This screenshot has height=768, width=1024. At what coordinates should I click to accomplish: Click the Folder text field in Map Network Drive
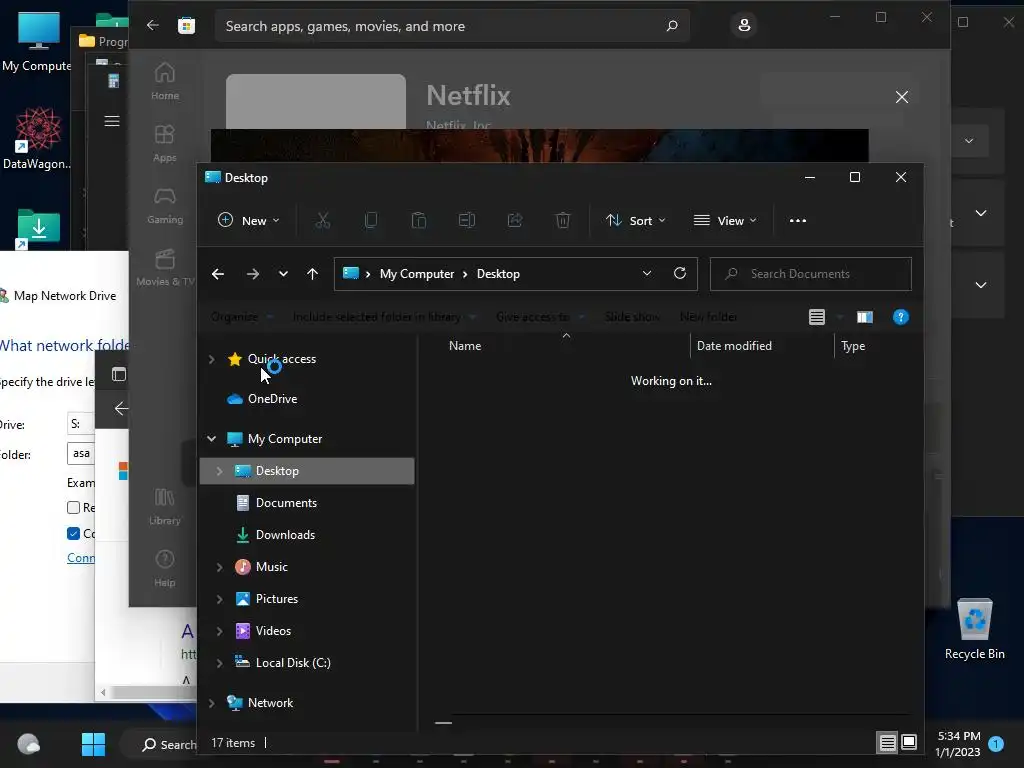(x=81, y=453)
